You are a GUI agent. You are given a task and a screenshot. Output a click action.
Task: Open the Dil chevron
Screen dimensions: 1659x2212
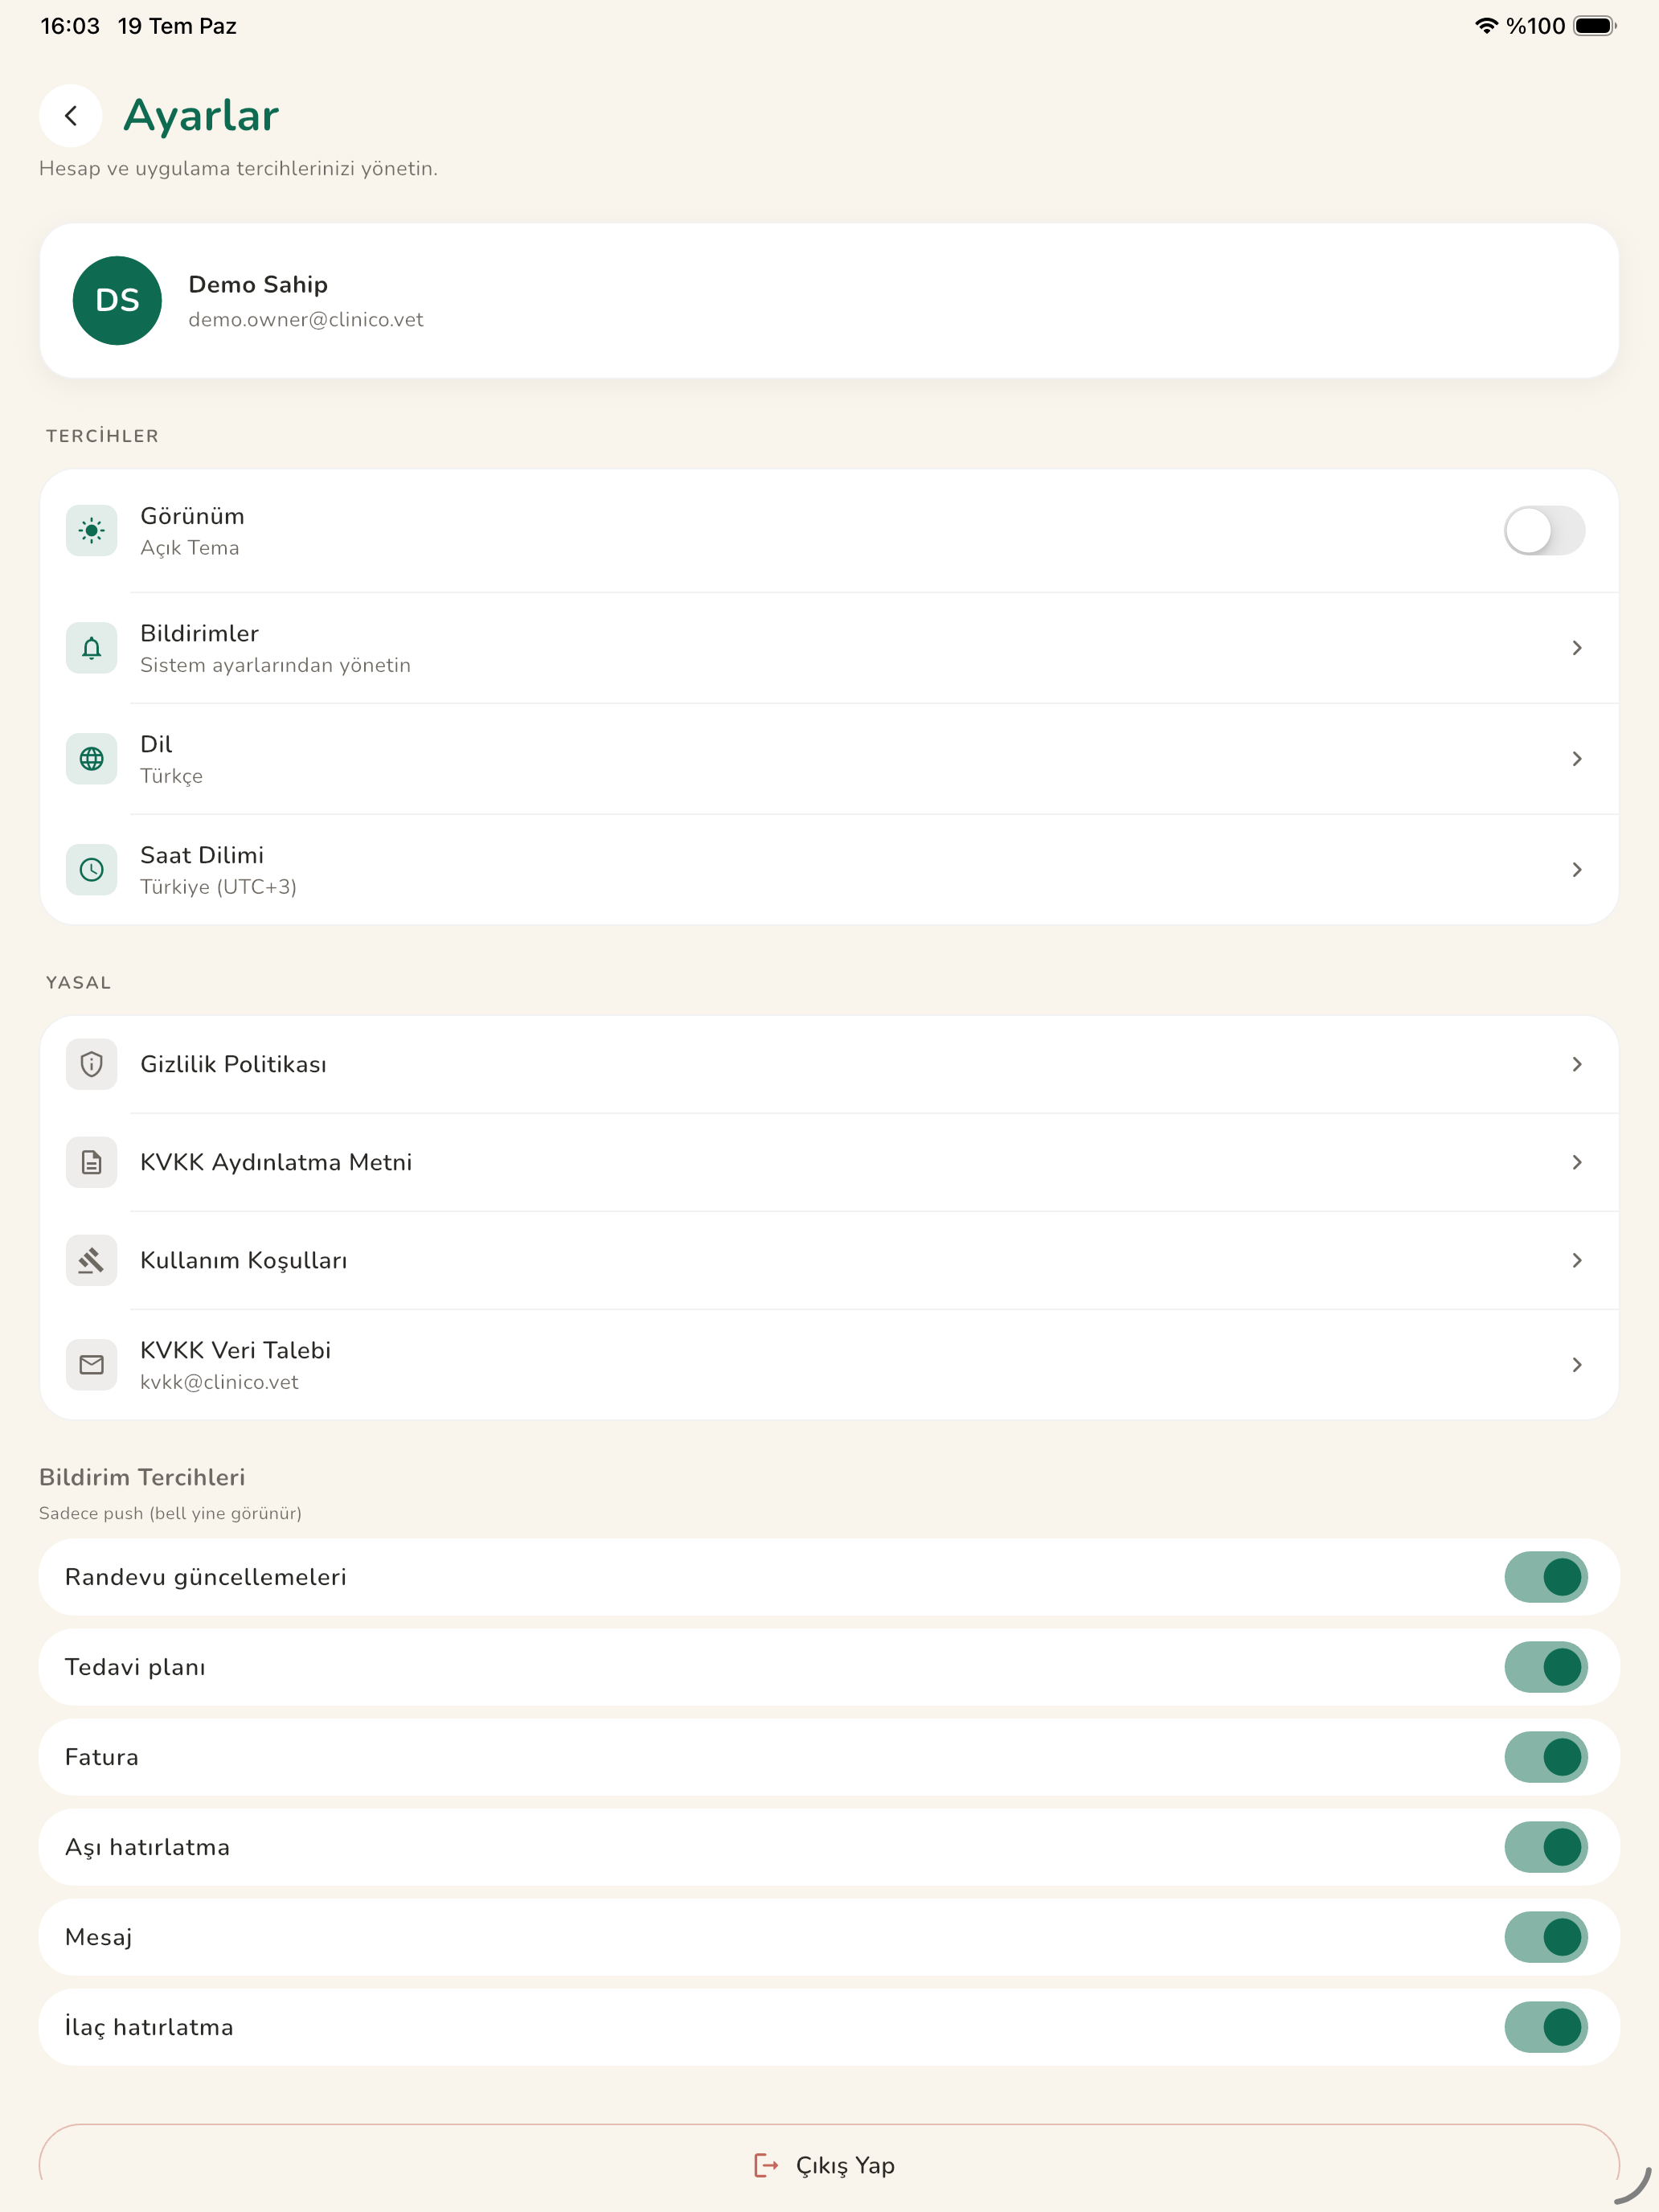(x=1577, y=759)
